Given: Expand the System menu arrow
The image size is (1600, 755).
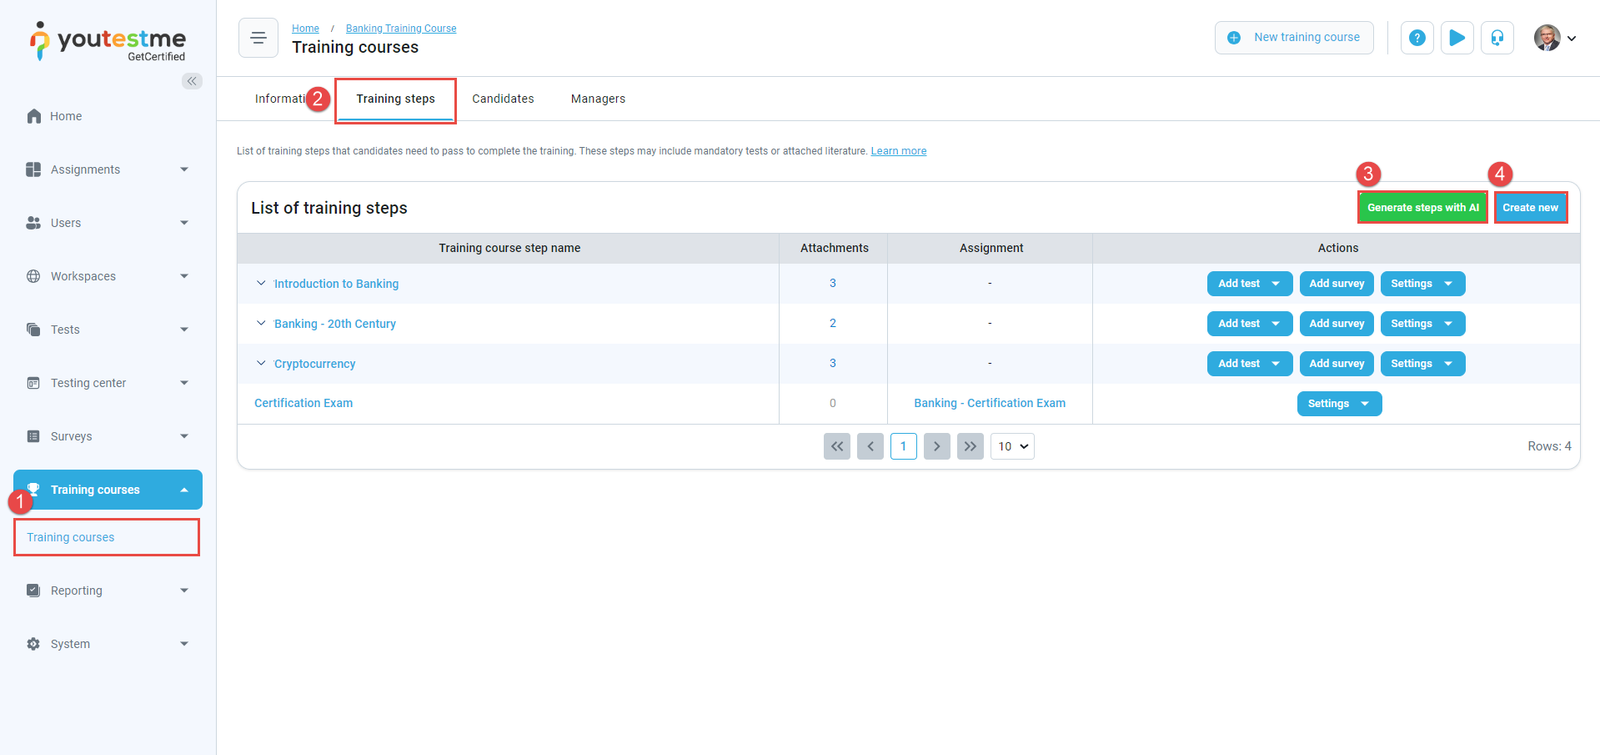Looking at the screenshot, I should tap(184, 644).
